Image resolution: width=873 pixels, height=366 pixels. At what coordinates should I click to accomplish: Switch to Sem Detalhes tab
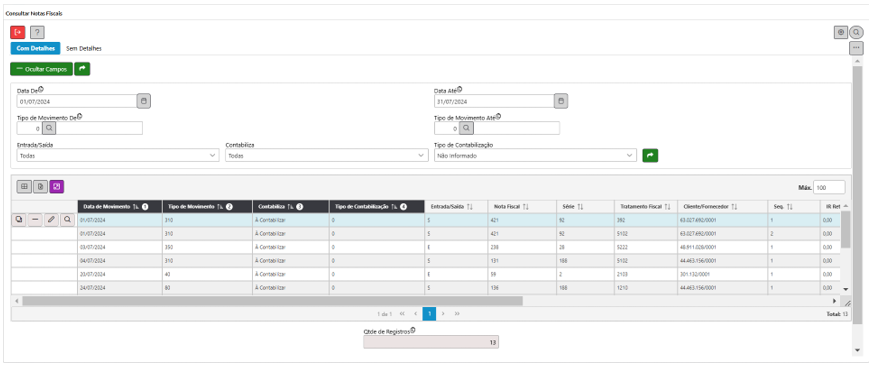click(x=84, y=48)
